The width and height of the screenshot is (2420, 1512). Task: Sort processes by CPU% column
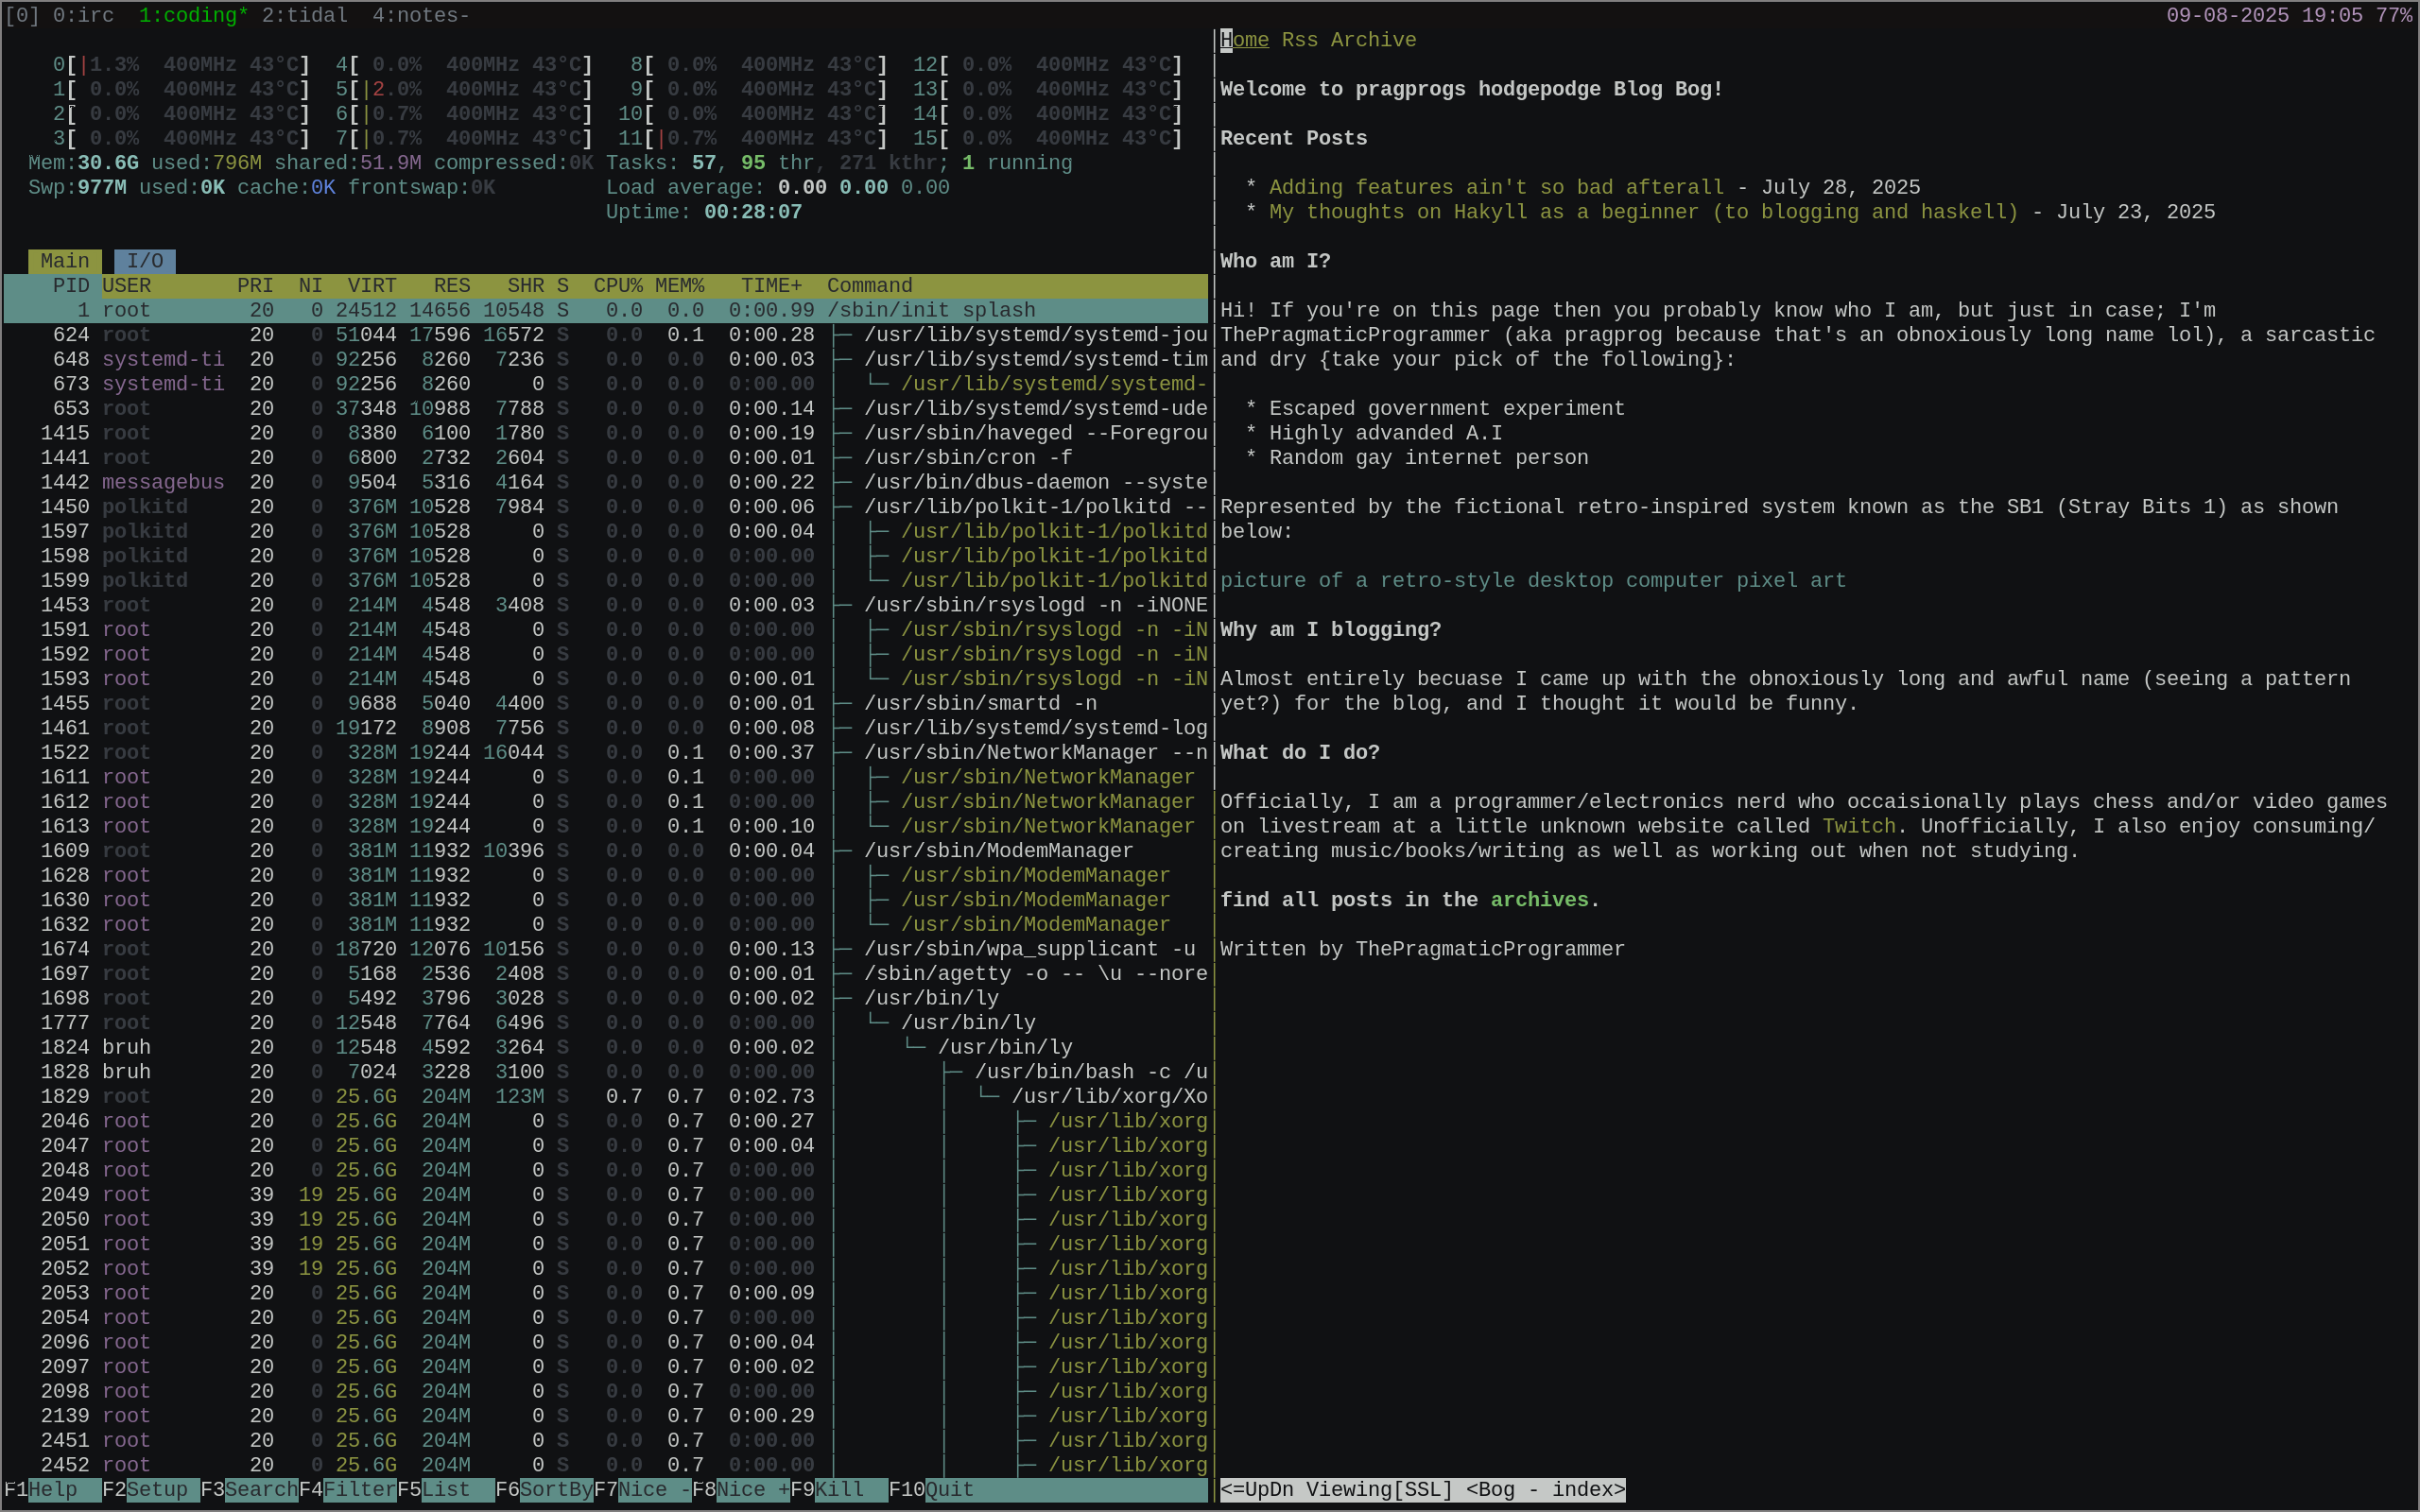pos(618,285)
